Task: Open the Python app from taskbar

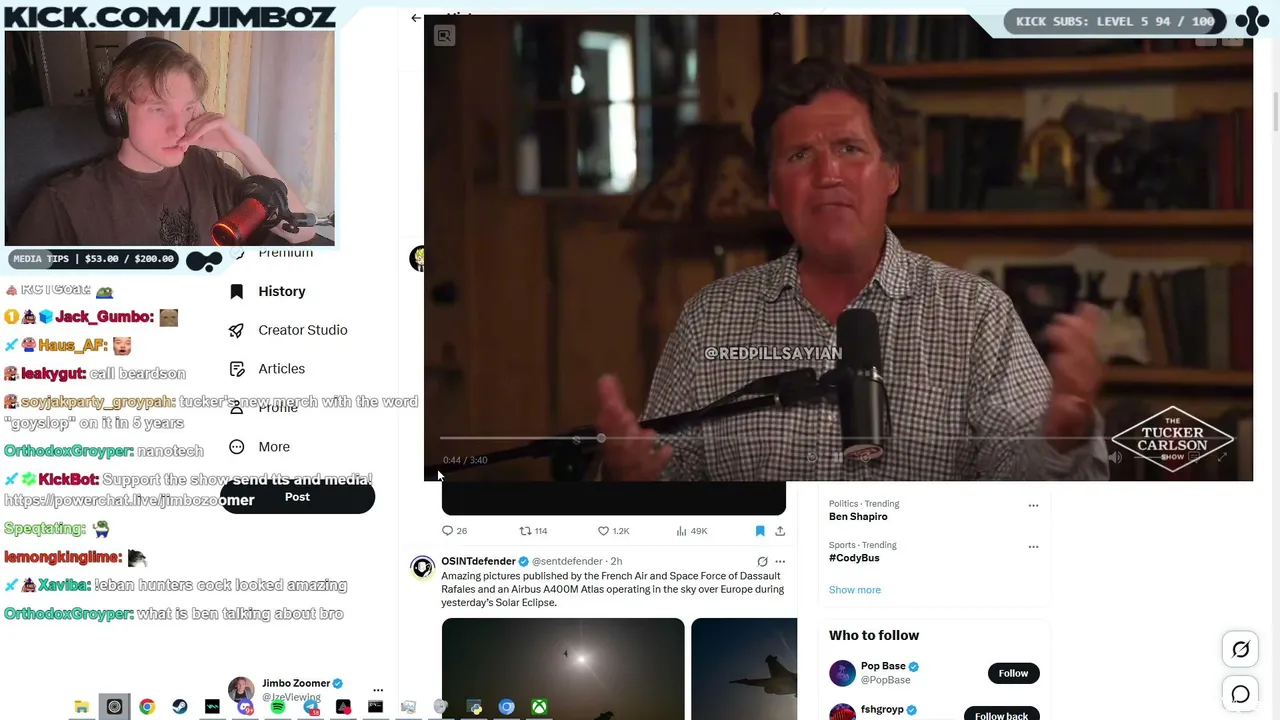Action: (474, 707)
